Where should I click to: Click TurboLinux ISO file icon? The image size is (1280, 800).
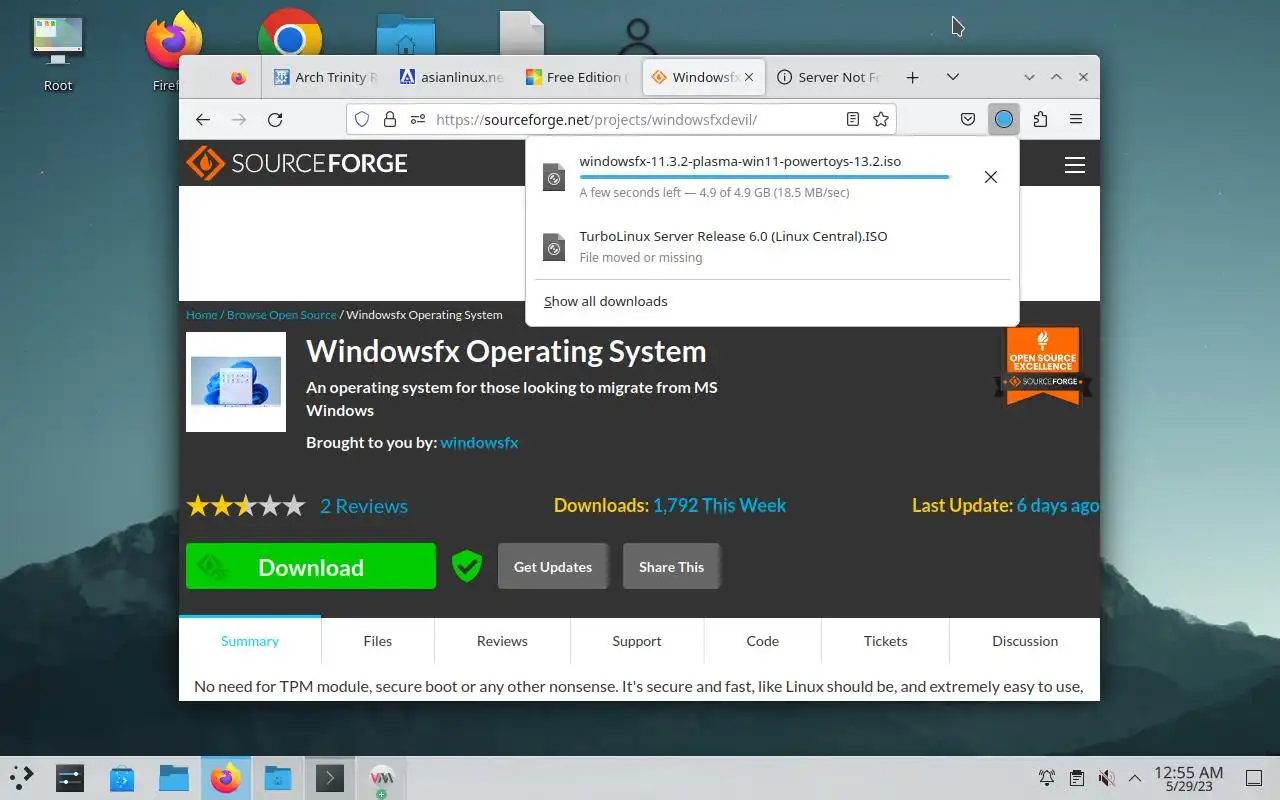[554, 246]
